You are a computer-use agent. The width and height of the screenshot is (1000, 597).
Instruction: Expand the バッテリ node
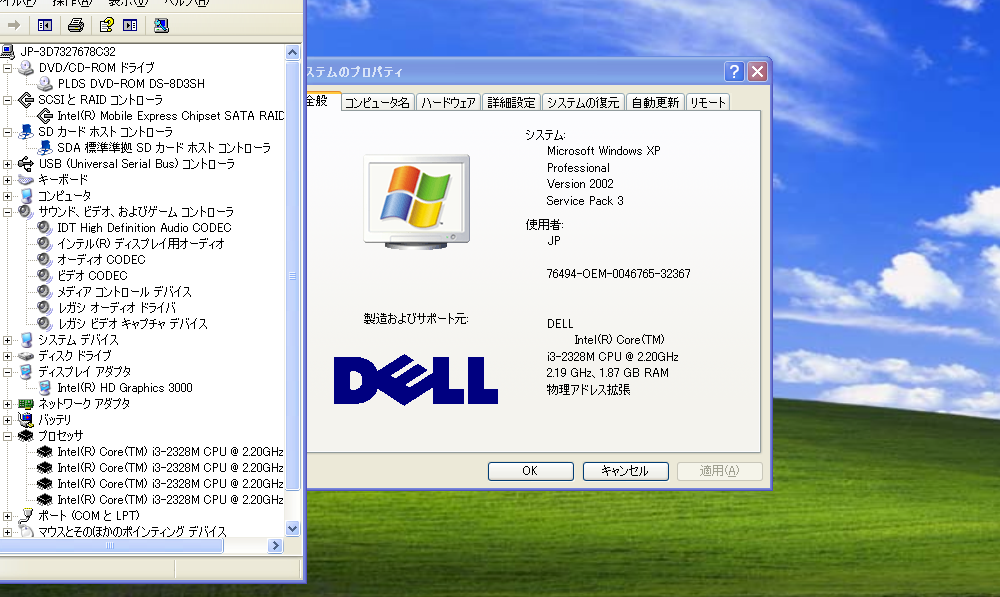[8, 420]
